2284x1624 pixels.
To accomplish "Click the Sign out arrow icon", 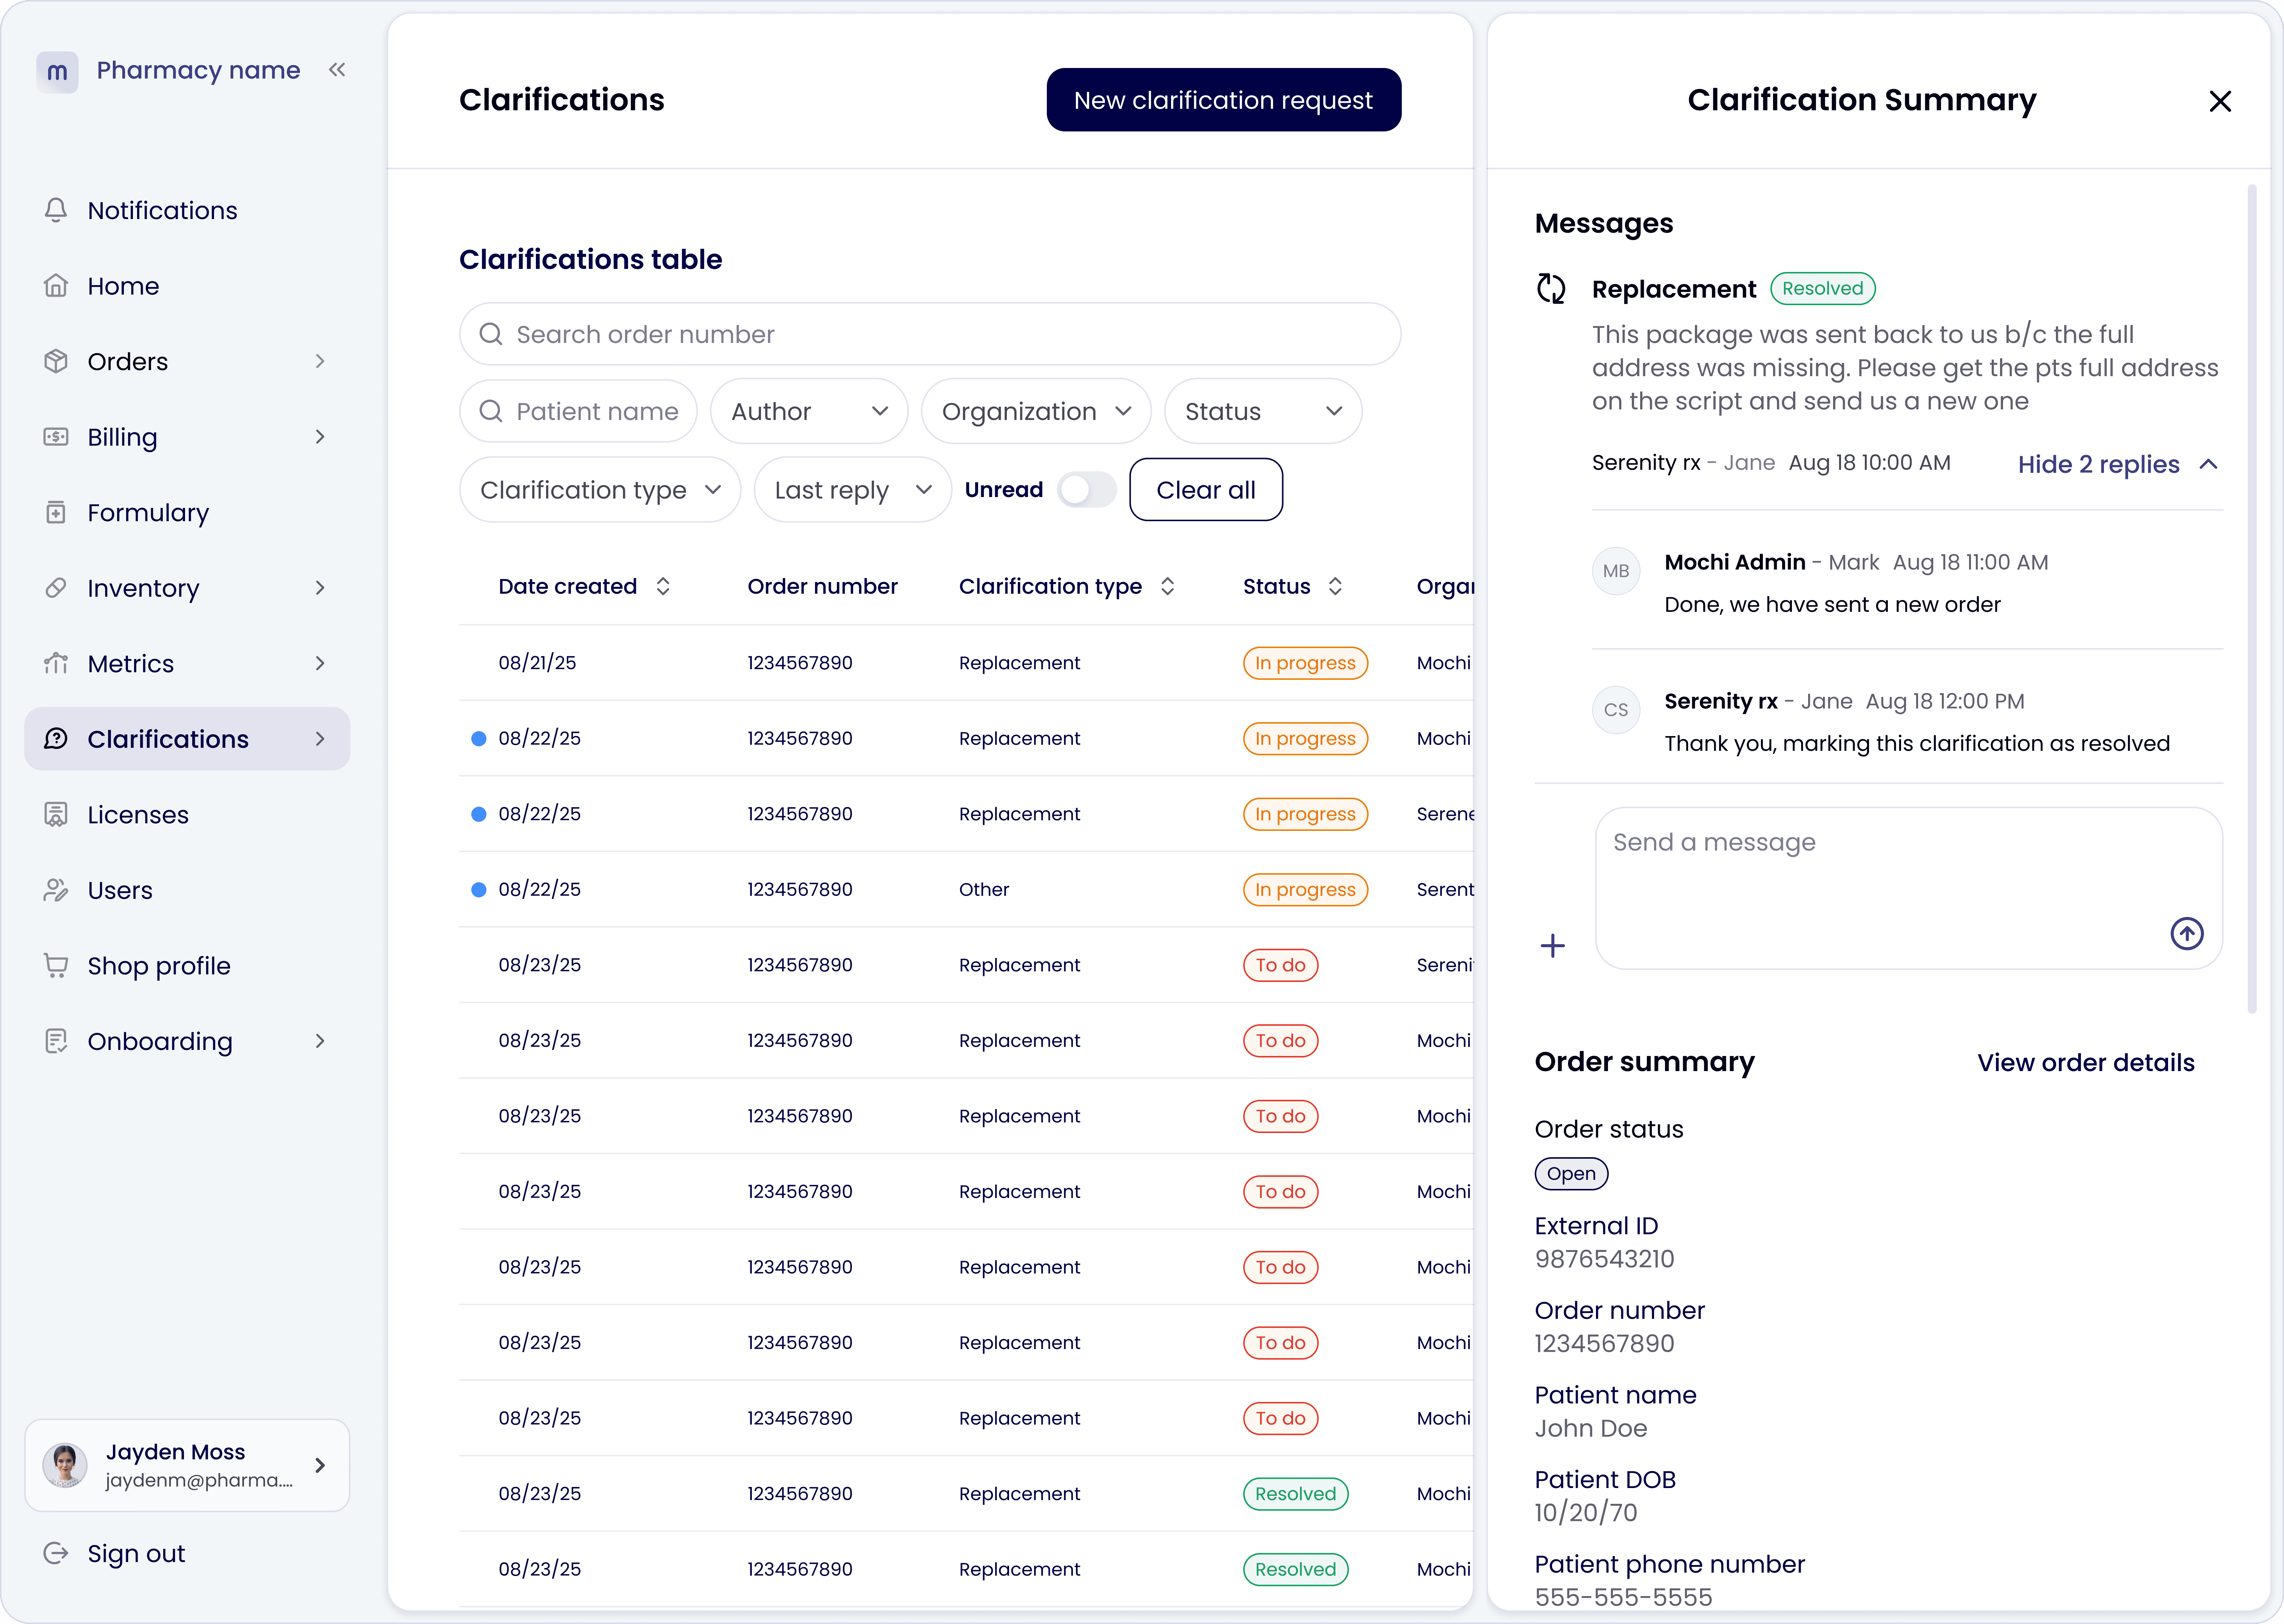I will (x=56, y=1553).
